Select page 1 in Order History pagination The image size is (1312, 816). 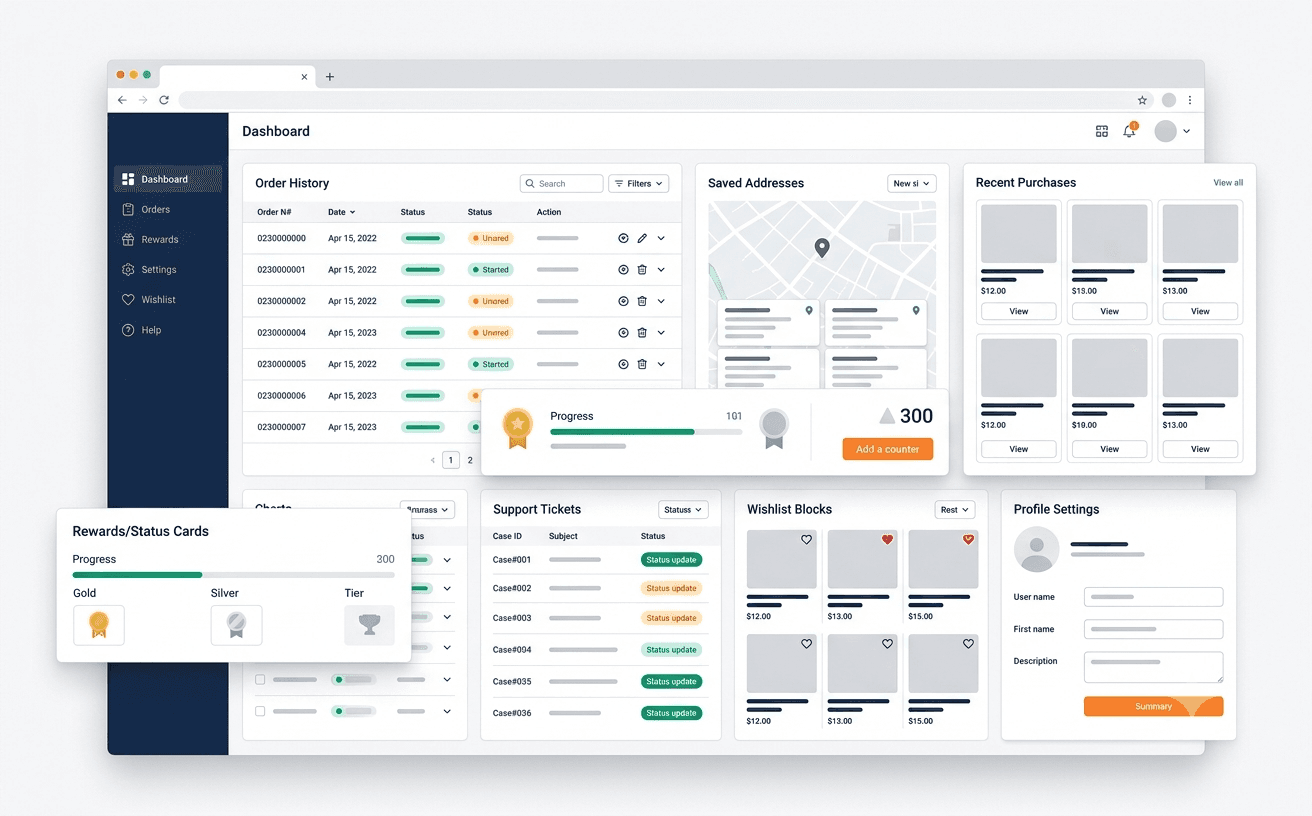click(451, 460)
